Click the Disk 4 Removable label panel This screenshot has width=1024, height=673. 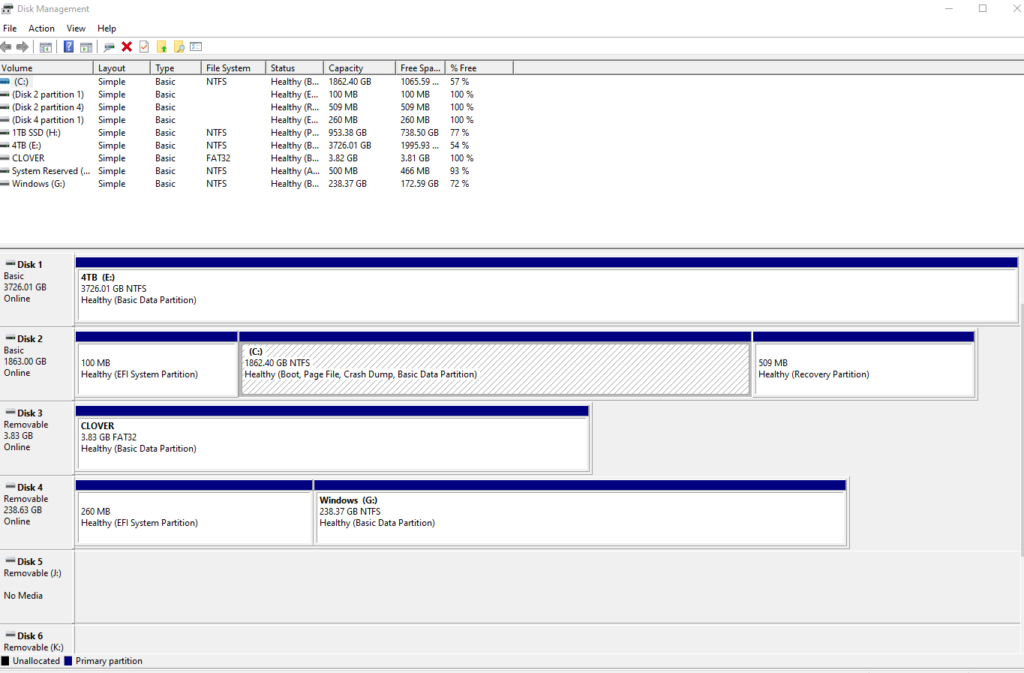click(x=37, y=512)
